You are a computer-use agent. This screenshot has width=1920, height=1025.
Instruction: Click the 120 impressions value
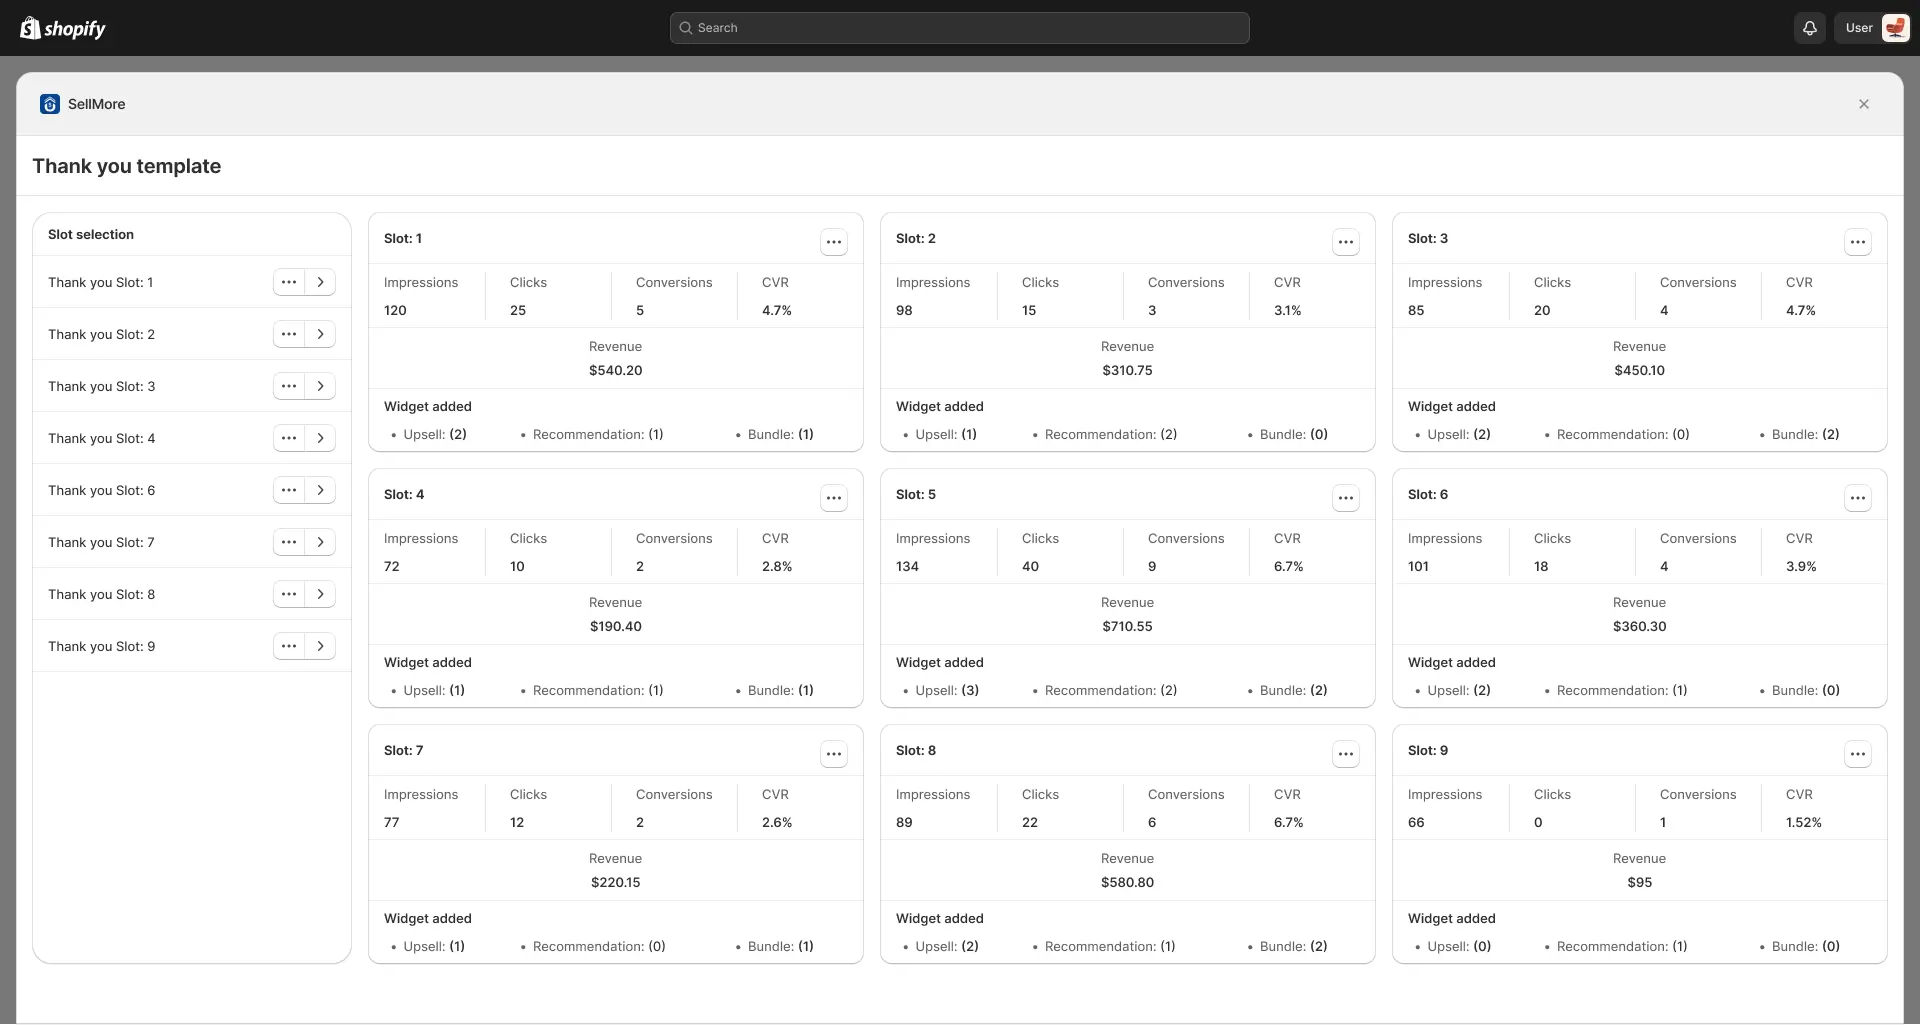pos(395,310)
